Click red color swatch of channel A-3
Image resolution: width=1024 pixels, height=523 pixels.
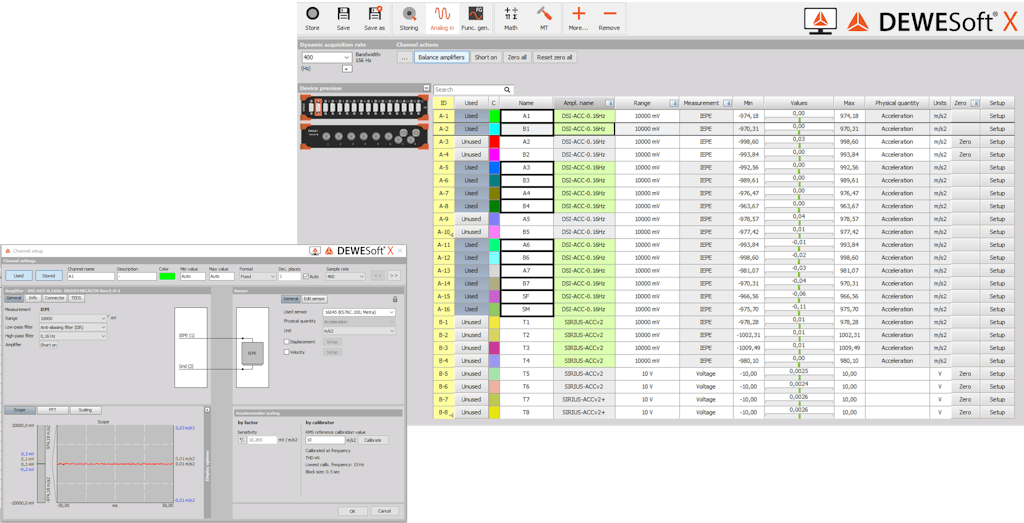coord(494,142)
